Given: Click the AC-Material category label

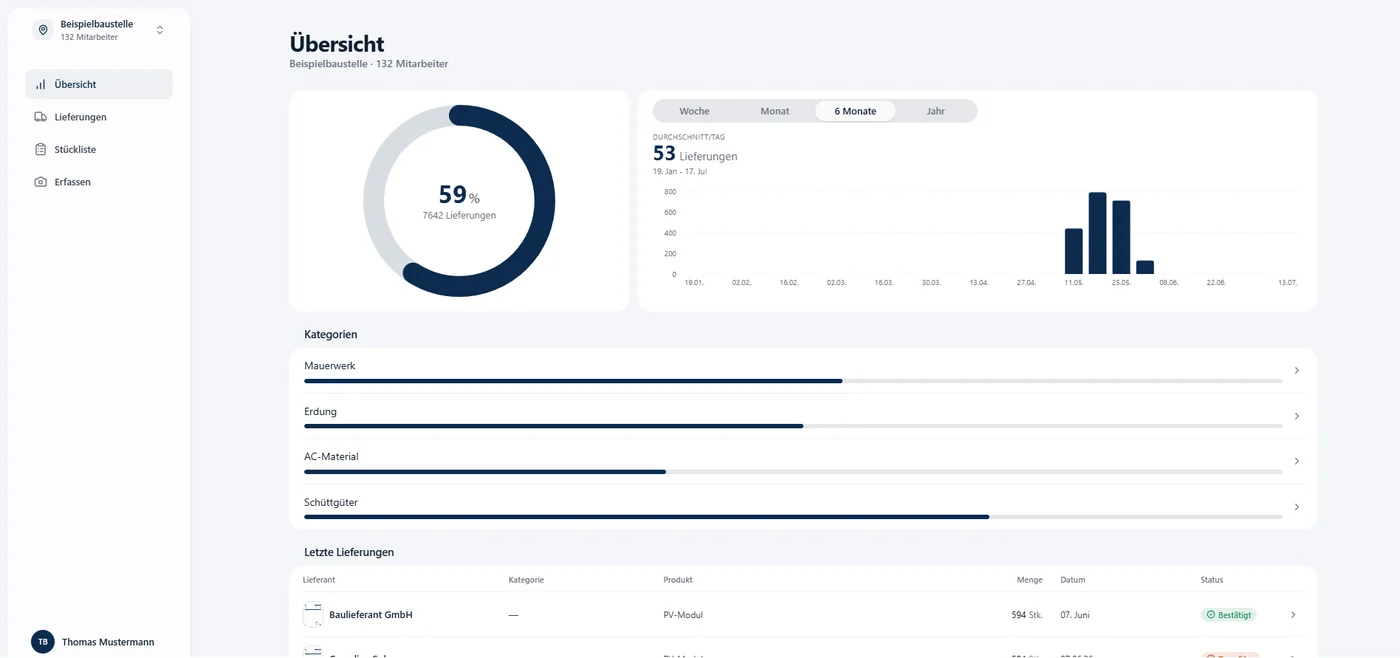Looking at the screenshot, I should [x=331, y=456].
